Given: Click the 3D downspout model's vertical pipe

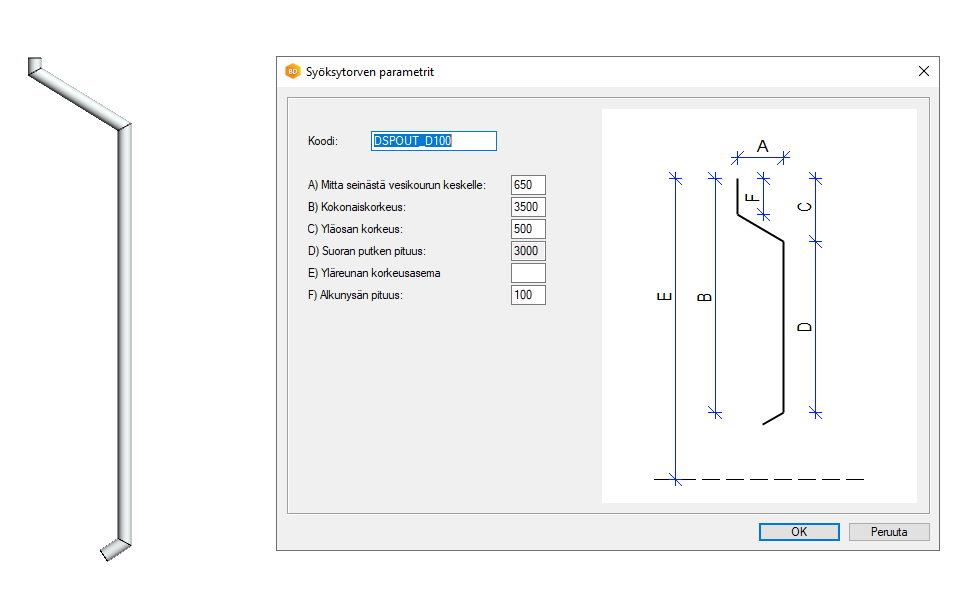Looking at the screenshot, I should click(124, 330).
